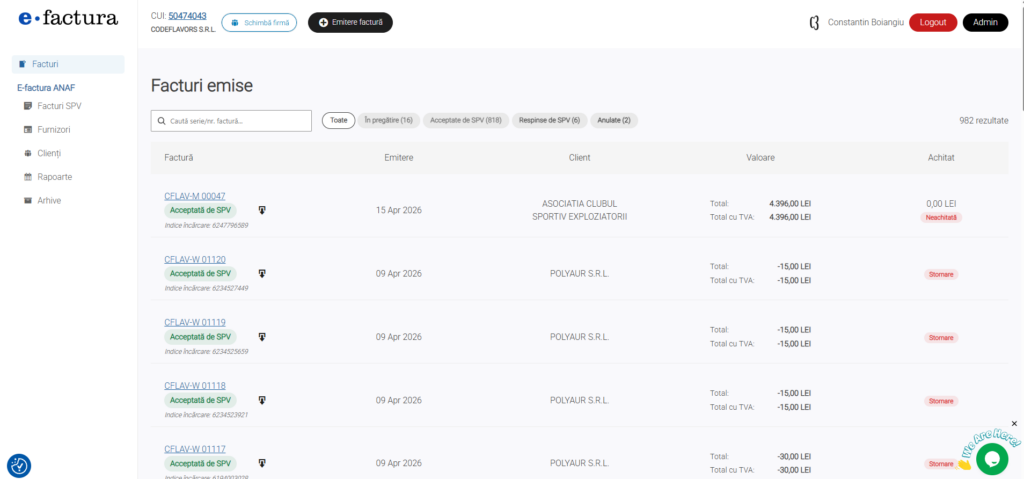Open Facturi SPV in sidebar

pyautogui.click(x=59, y=105)
